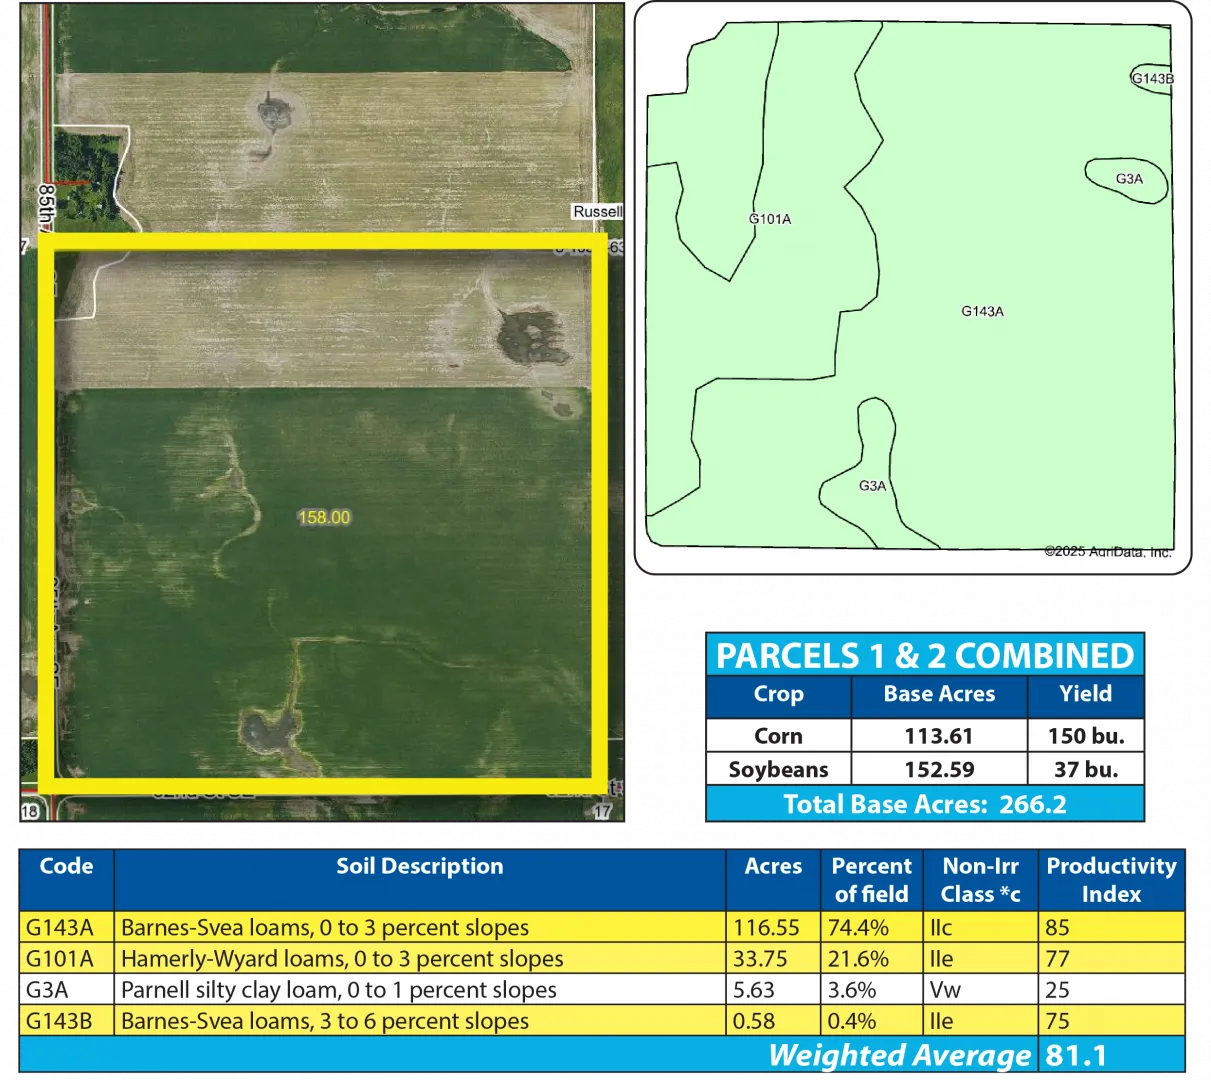Select the G143A zone label on soil map
Viewport: 1211px width, 1080px height.
982,311
